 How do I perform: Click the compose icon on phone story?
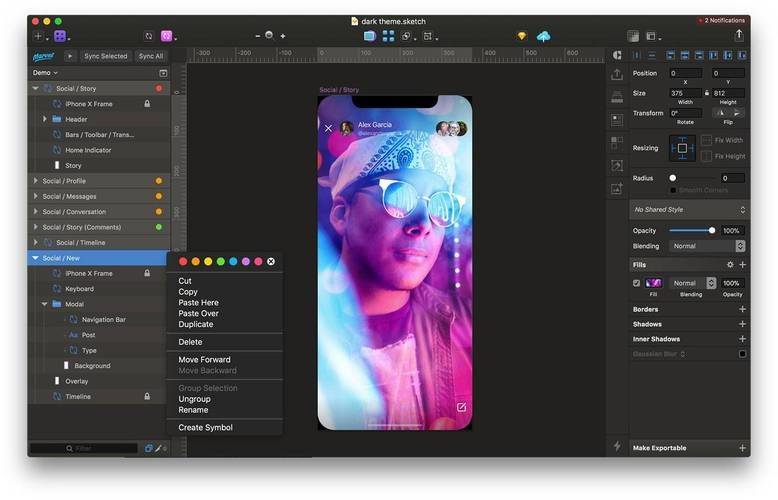tap(461, 407)
